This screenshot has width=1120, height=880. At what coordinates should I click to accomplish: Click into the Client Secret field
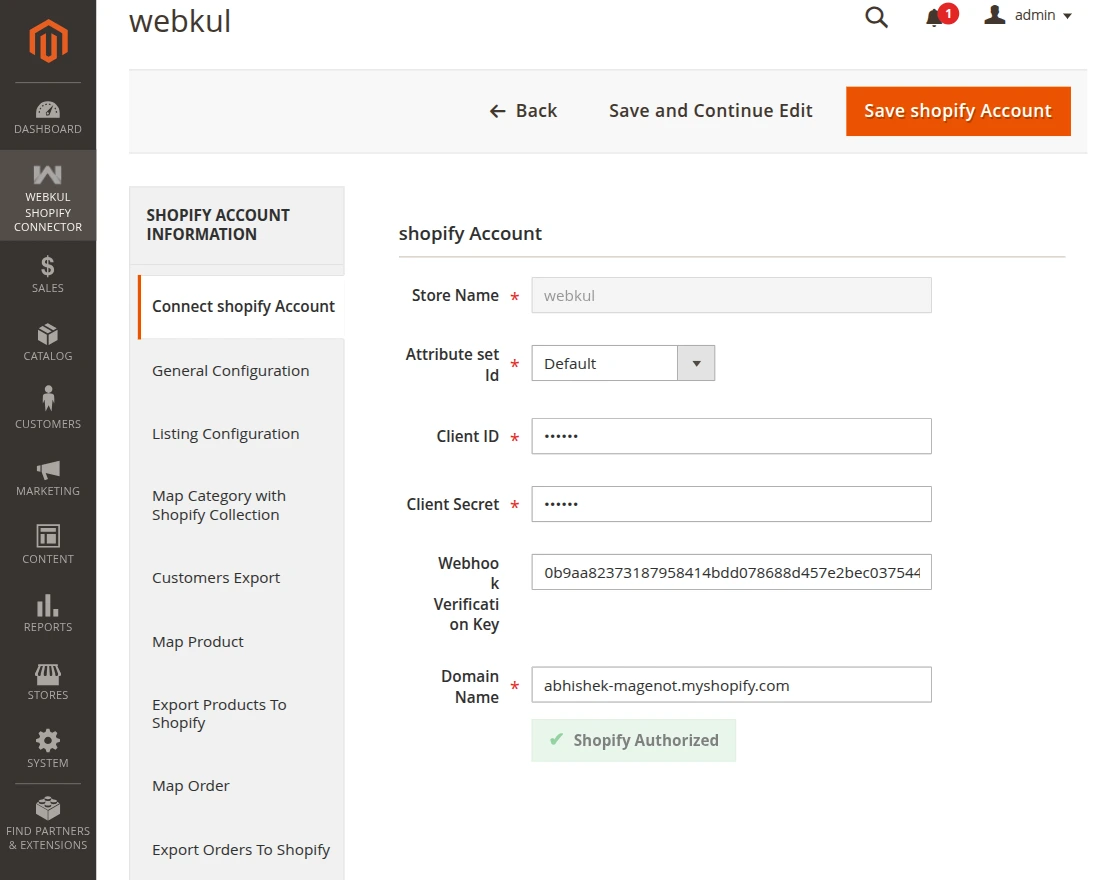[731, 504]
